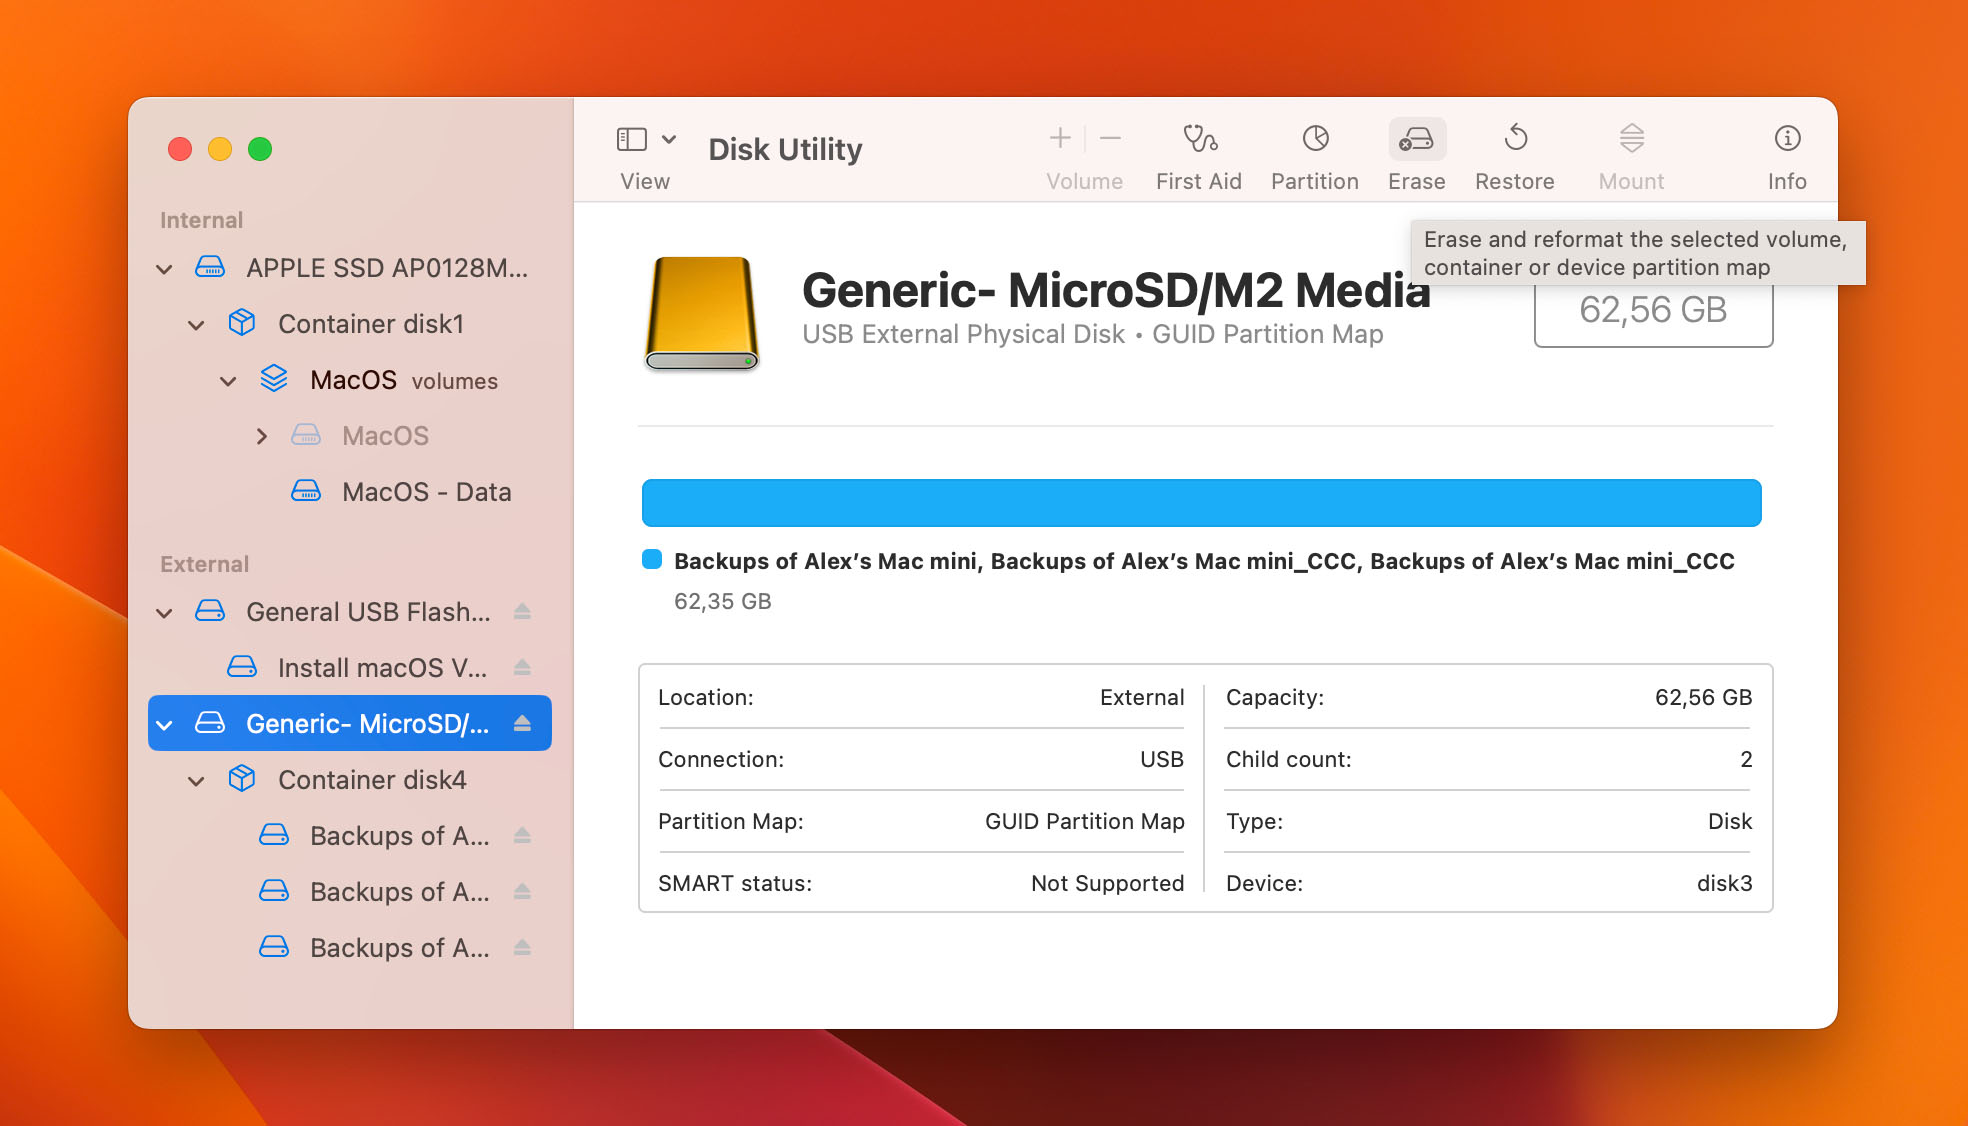Click the Disk Utility menu bar title
Viewport: 1968px width, 1126px height.
pyautogui.click(x=784, y=149)
